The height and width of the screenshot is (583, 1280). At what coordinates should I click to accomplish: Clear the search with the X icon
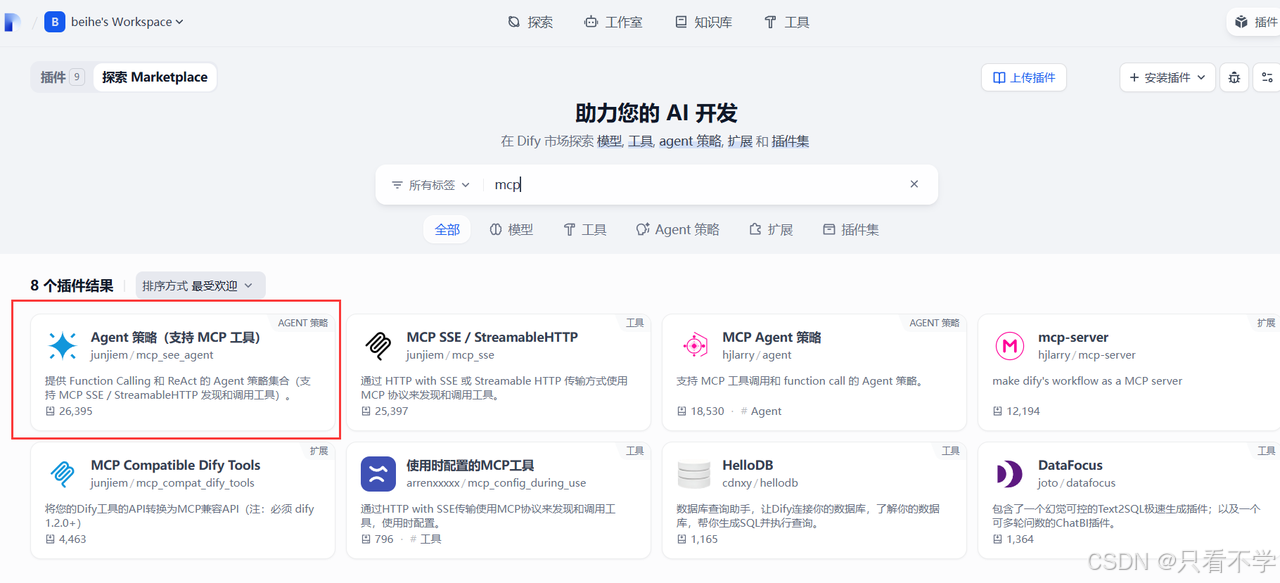[x=914, y=184]
